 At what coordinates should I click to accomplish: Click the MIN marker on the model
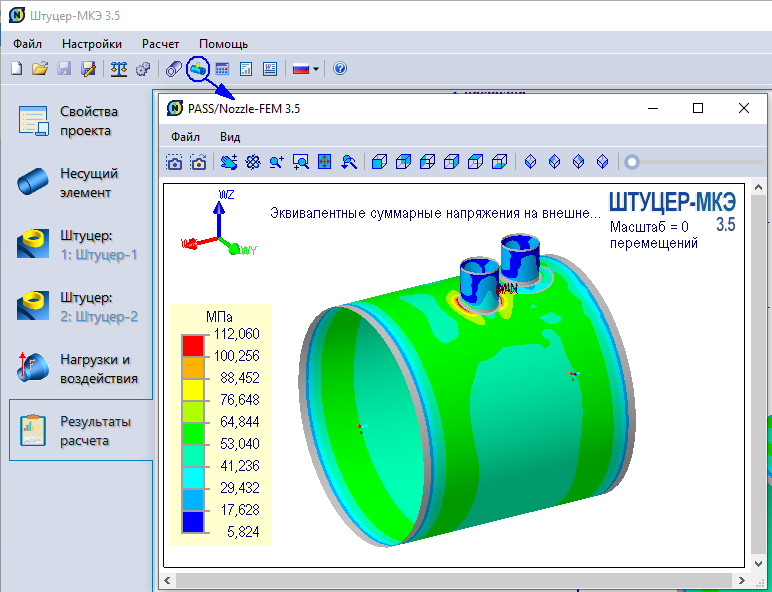point(507,288)
